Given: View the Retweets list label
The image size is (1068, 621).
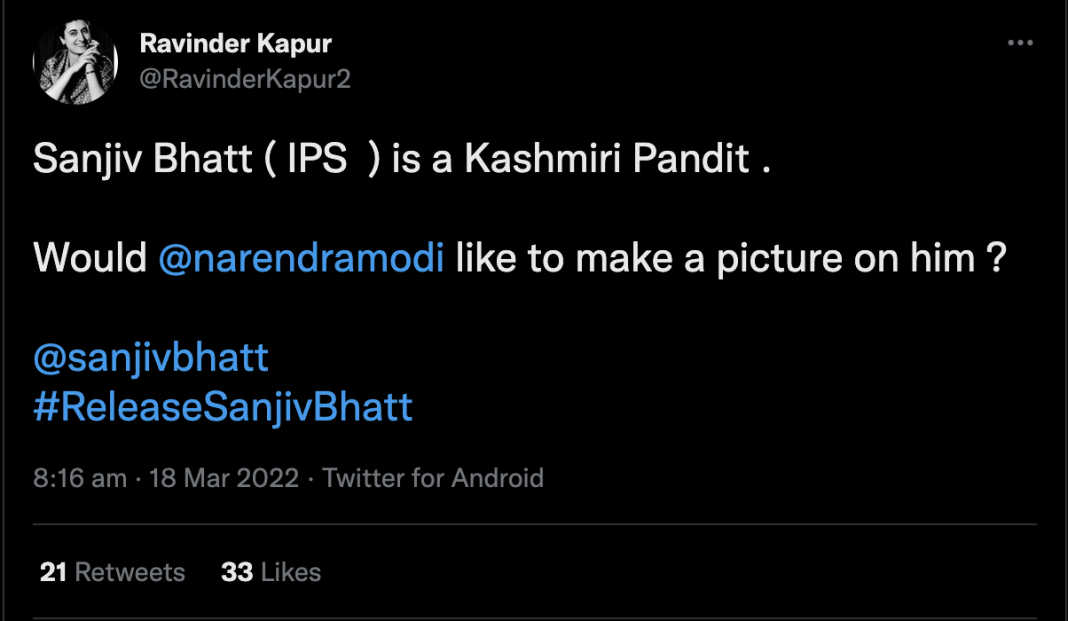Looking at the screenshot, I should click(130, 572).
